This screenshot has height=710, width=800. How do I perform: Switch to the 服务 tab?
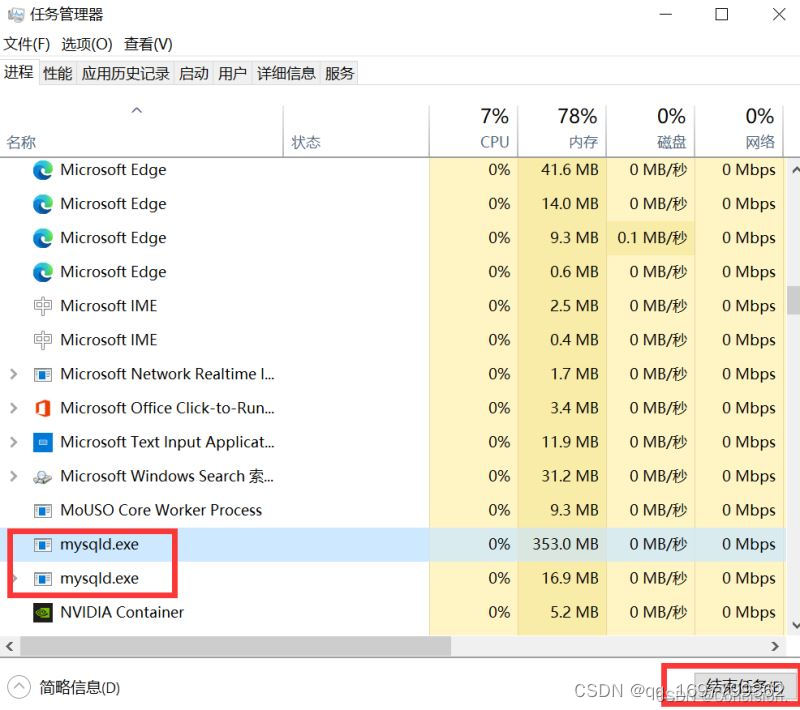(339, 73)
